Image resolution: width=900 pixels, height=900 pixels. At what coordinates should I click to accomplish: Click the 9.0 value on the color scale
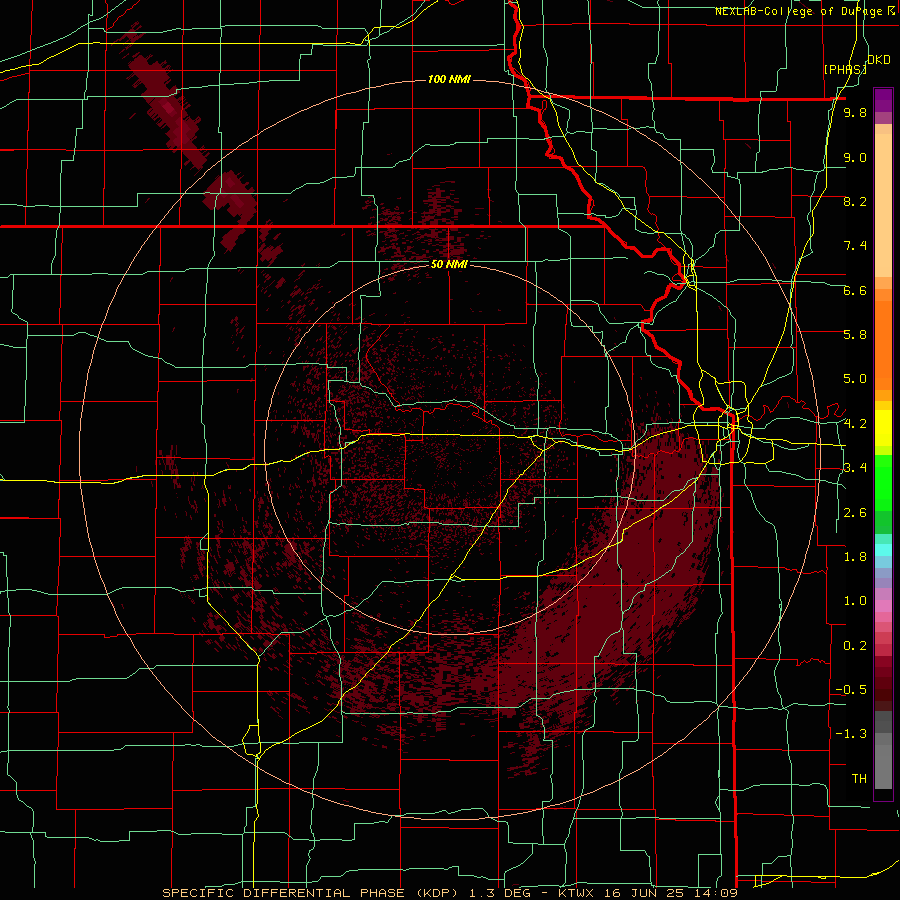point(855,157)
